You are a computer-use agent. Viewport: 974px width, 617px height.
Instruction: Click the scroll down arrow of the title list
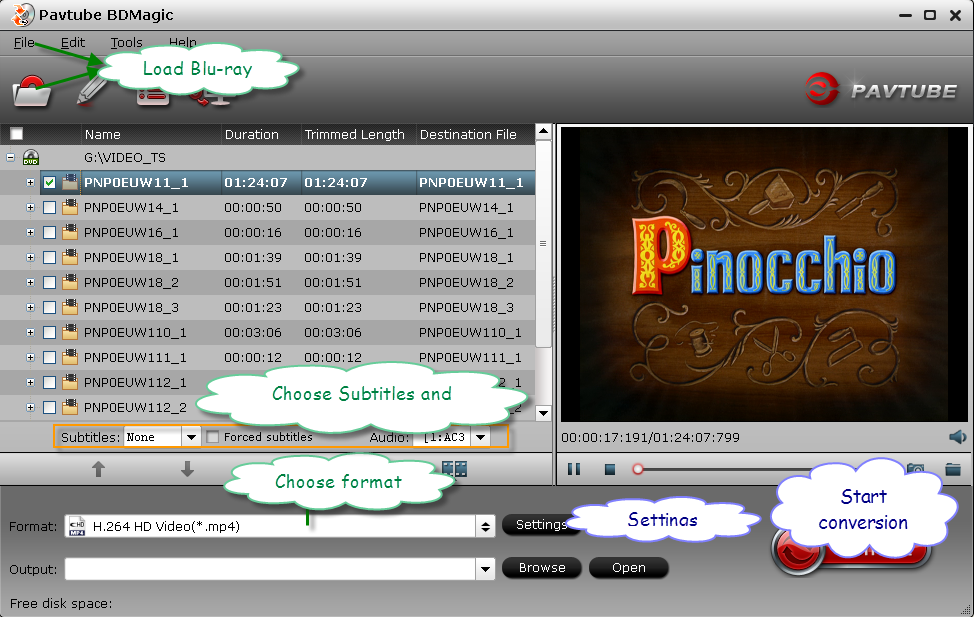543,413
